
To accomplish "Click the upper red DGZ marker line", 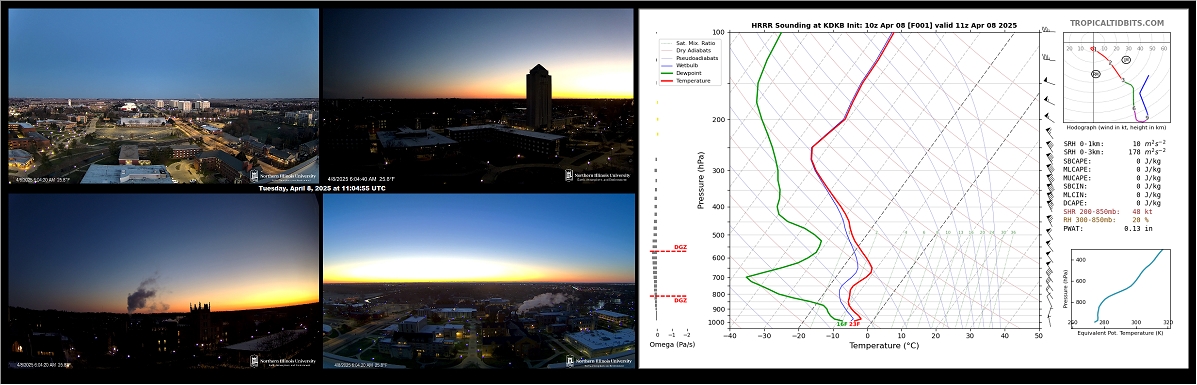I will 669,251.
